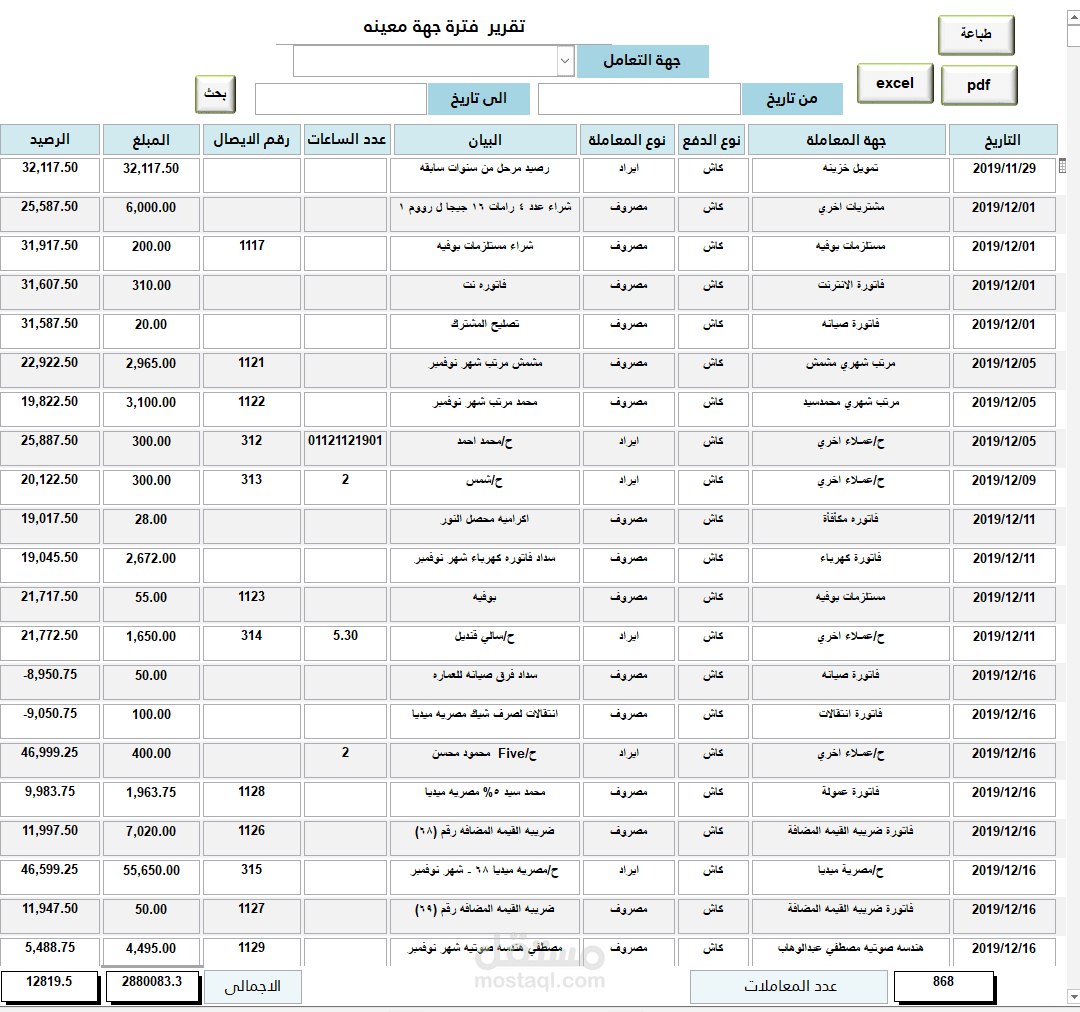Select the receipt number cell 315
Image resolution: width=1080 pixels, height=1012 pixels.
click(x=251, y=878)
